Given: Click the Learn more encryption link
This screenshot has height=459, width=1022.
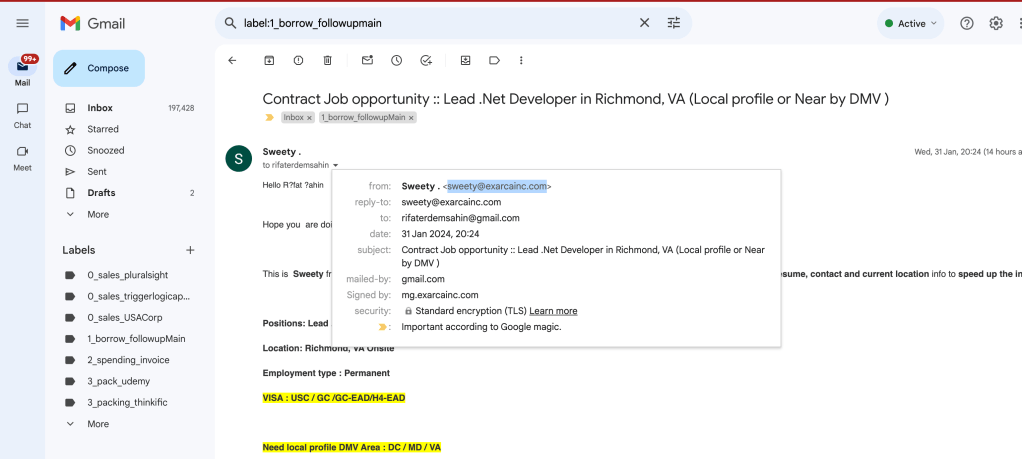Looking at the screenshot, I should (x=553, y=311).
